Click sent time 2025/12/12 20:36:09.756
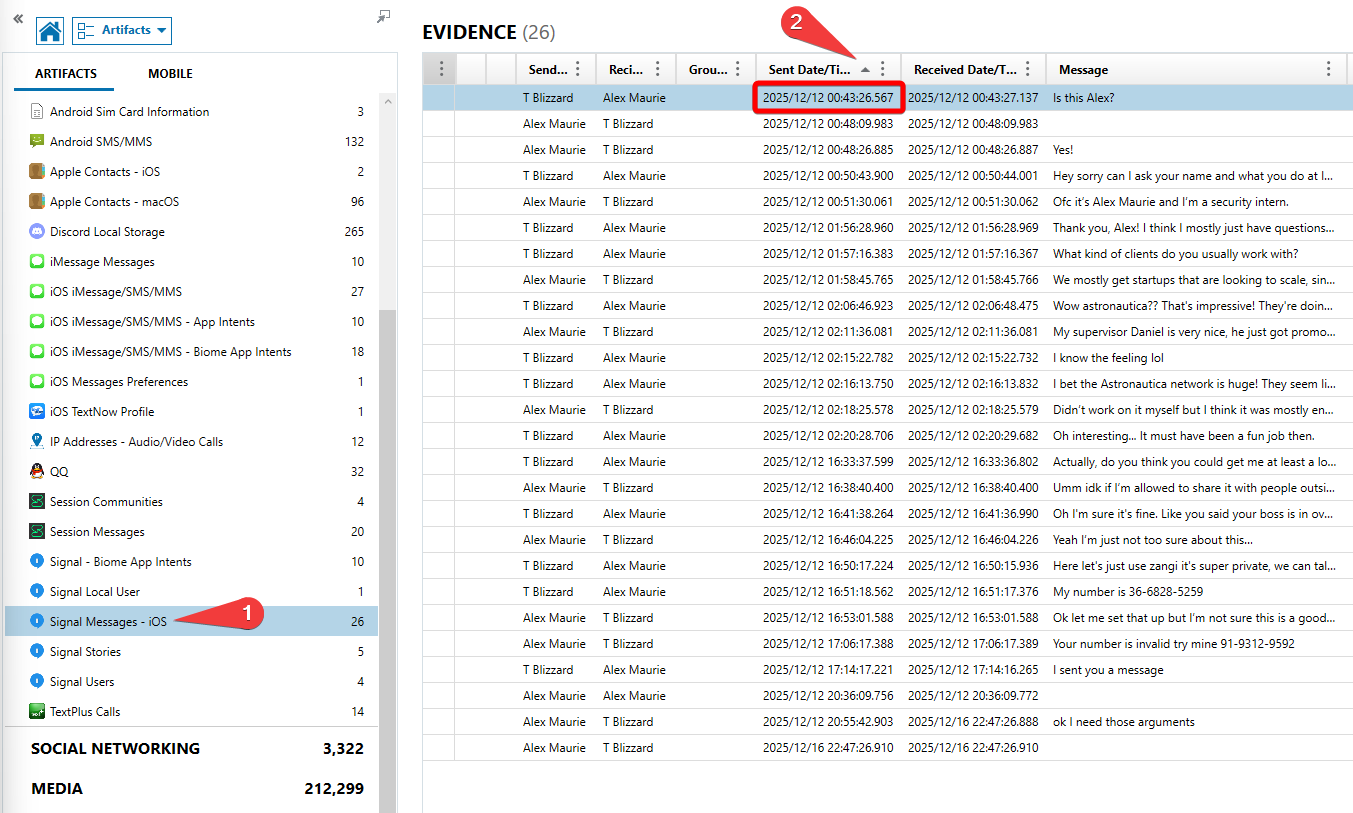The width and height of the screenshot is (1353, 813). click(x=828, y=696)
